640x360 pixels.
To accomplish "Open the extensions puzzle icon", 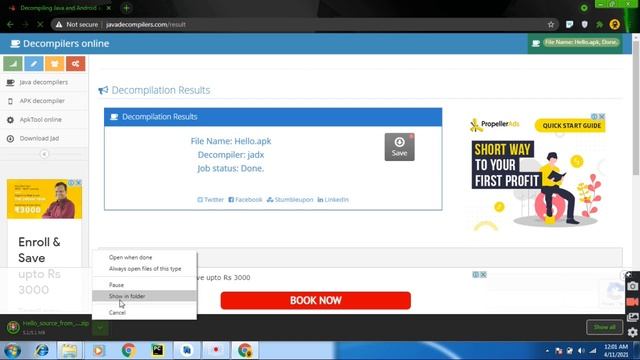I will [599, 24].
